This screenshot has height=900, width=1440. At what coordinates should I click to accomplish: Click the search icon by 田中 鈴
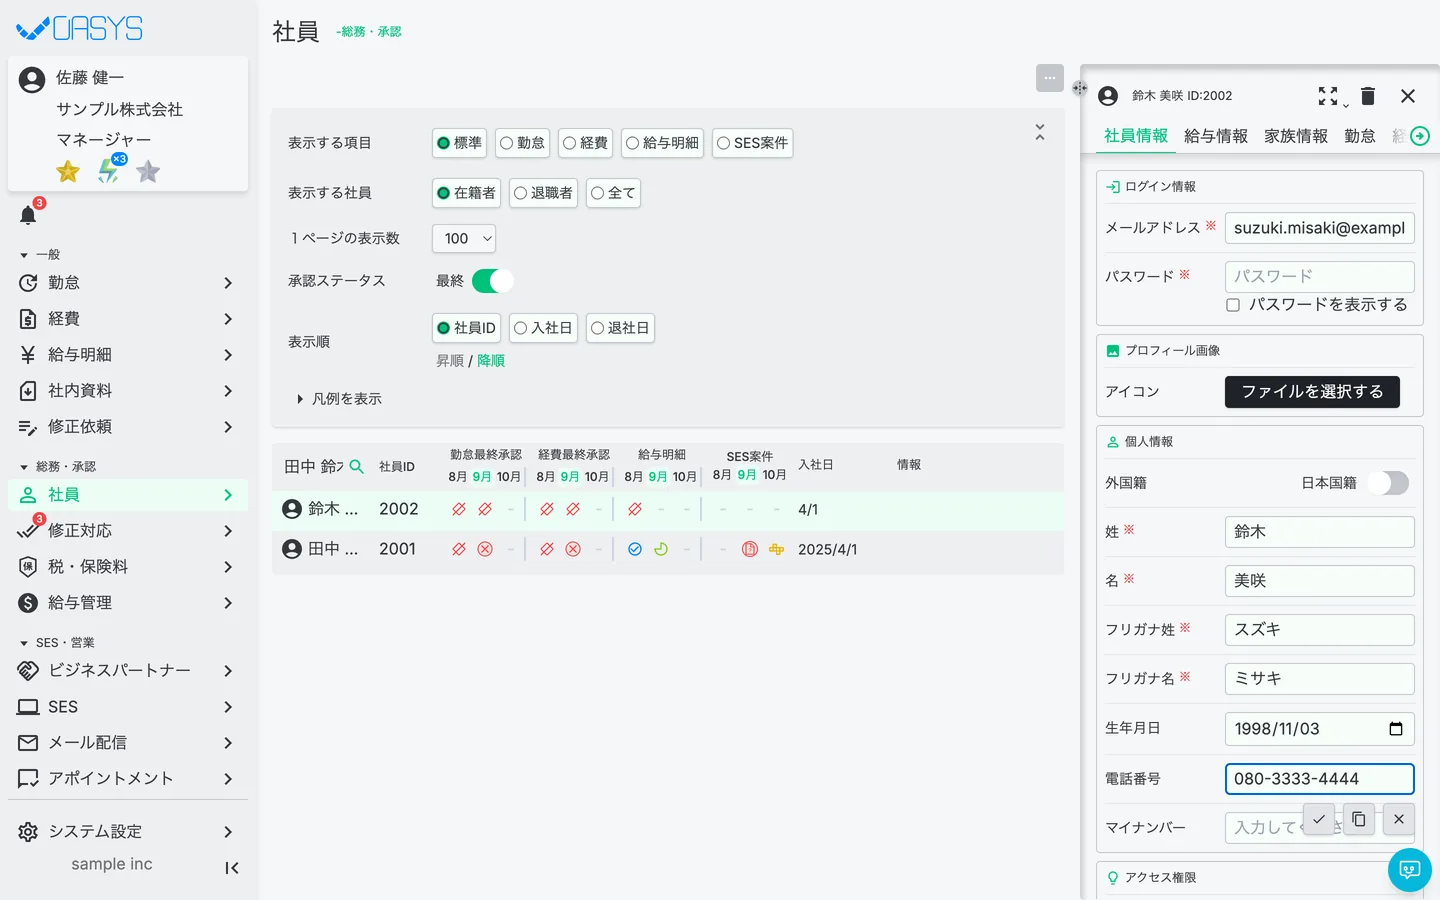click(x=356, y=466)
